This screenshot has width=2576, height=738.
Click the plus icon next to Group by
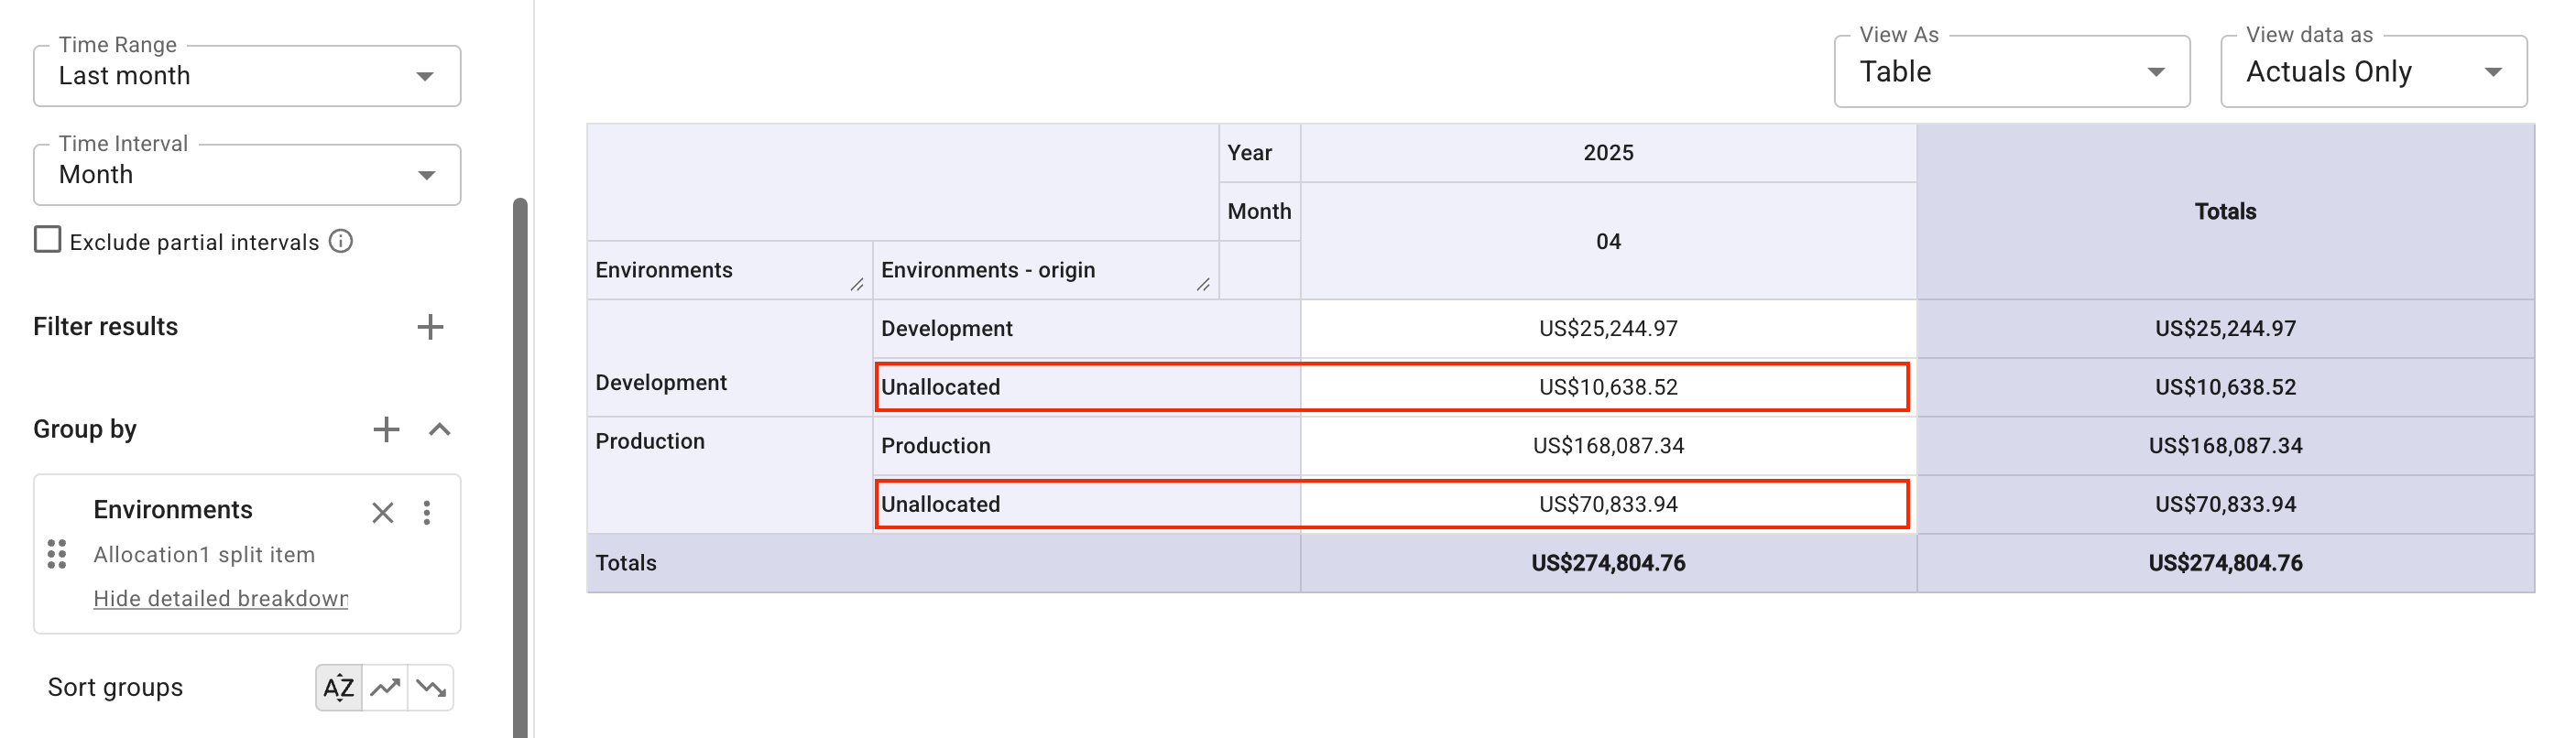click(386, 428)
